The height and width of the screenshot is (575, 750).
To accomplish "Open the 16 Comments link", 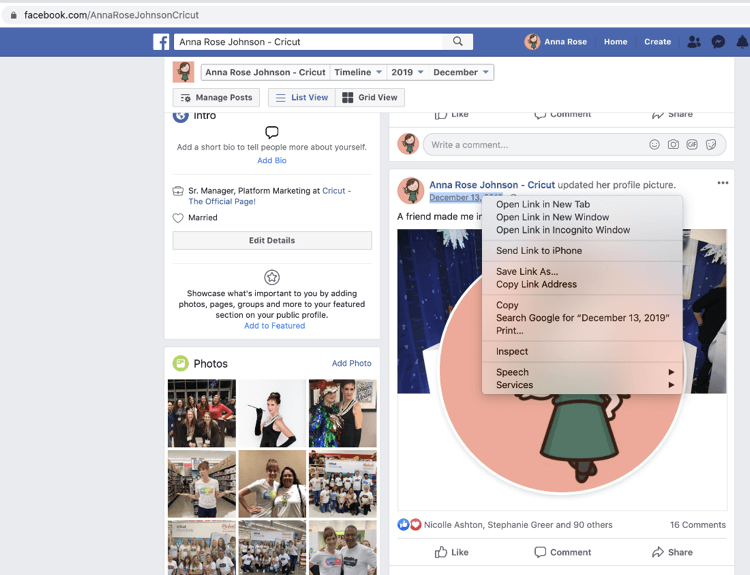I will click(697, 525).
